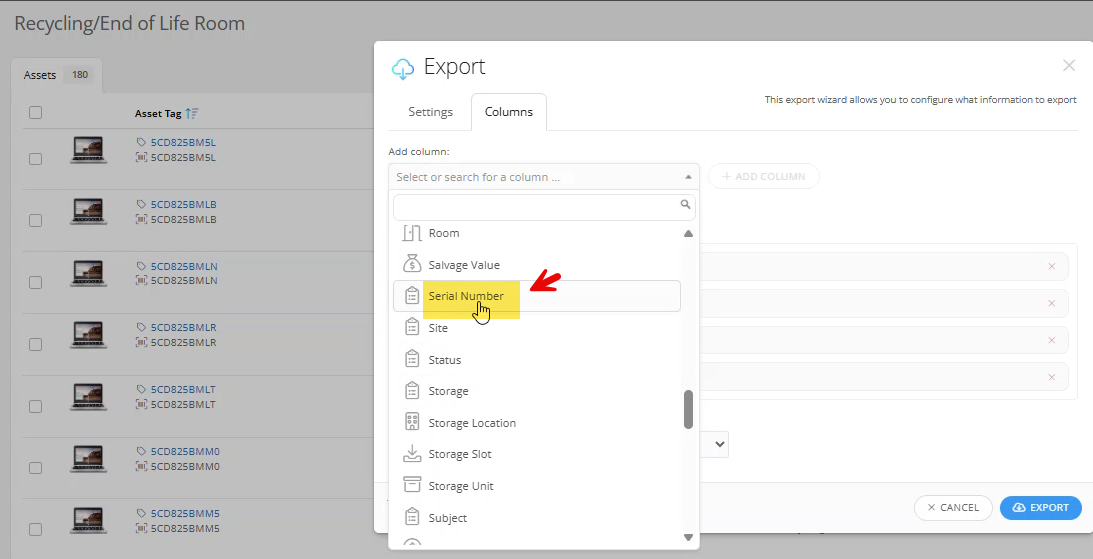1093x559 pixels.
Task: Click the Storage Unit box icon
Action: coord(412,486)
